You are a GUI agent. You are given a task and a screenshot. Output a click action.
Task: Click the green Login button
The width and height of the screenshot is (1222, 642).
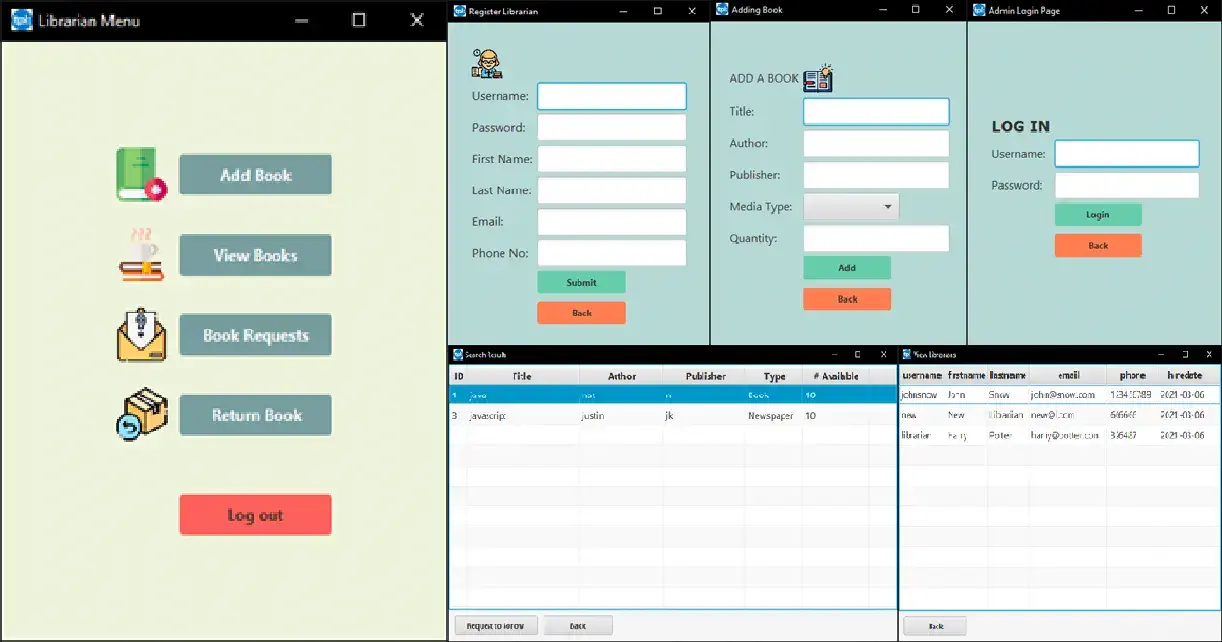pyautogui.click(x=1097, y=215)
